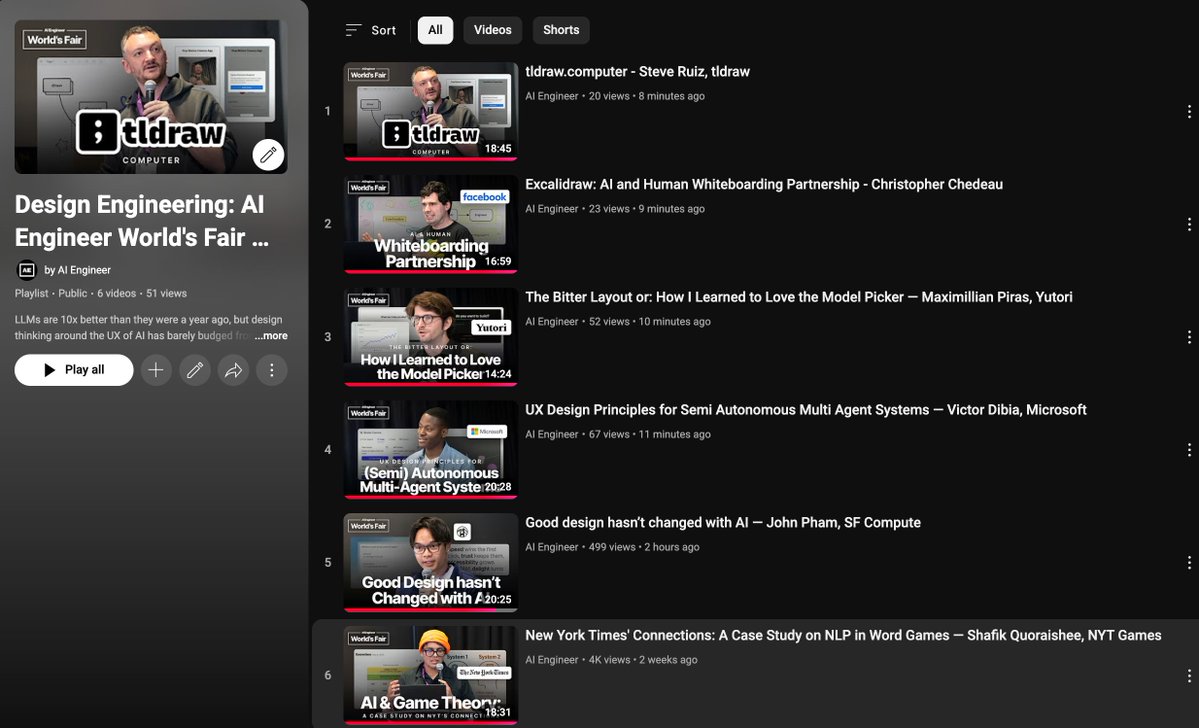Viewport: 1199px width, 728px height.
Task: Open New York Times' Connections video title
Action: click(x=843, y=635)
